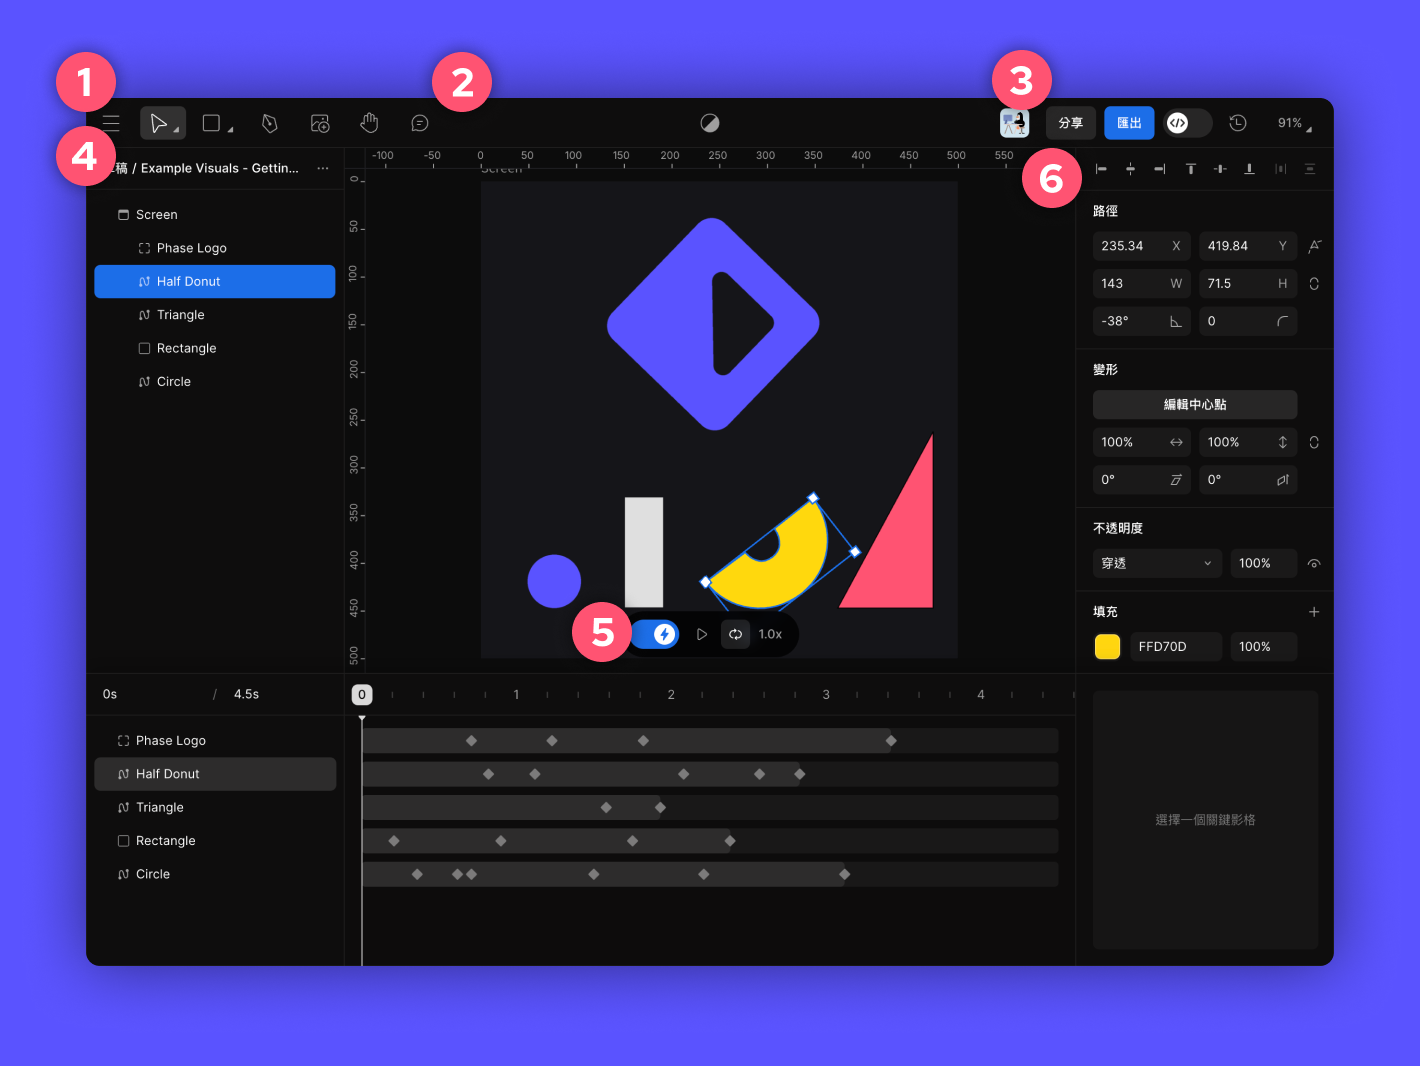The image size is (1420, 1066).
Task: Click the distribute horizontally icon
Action: click(x=1280, y=169)
